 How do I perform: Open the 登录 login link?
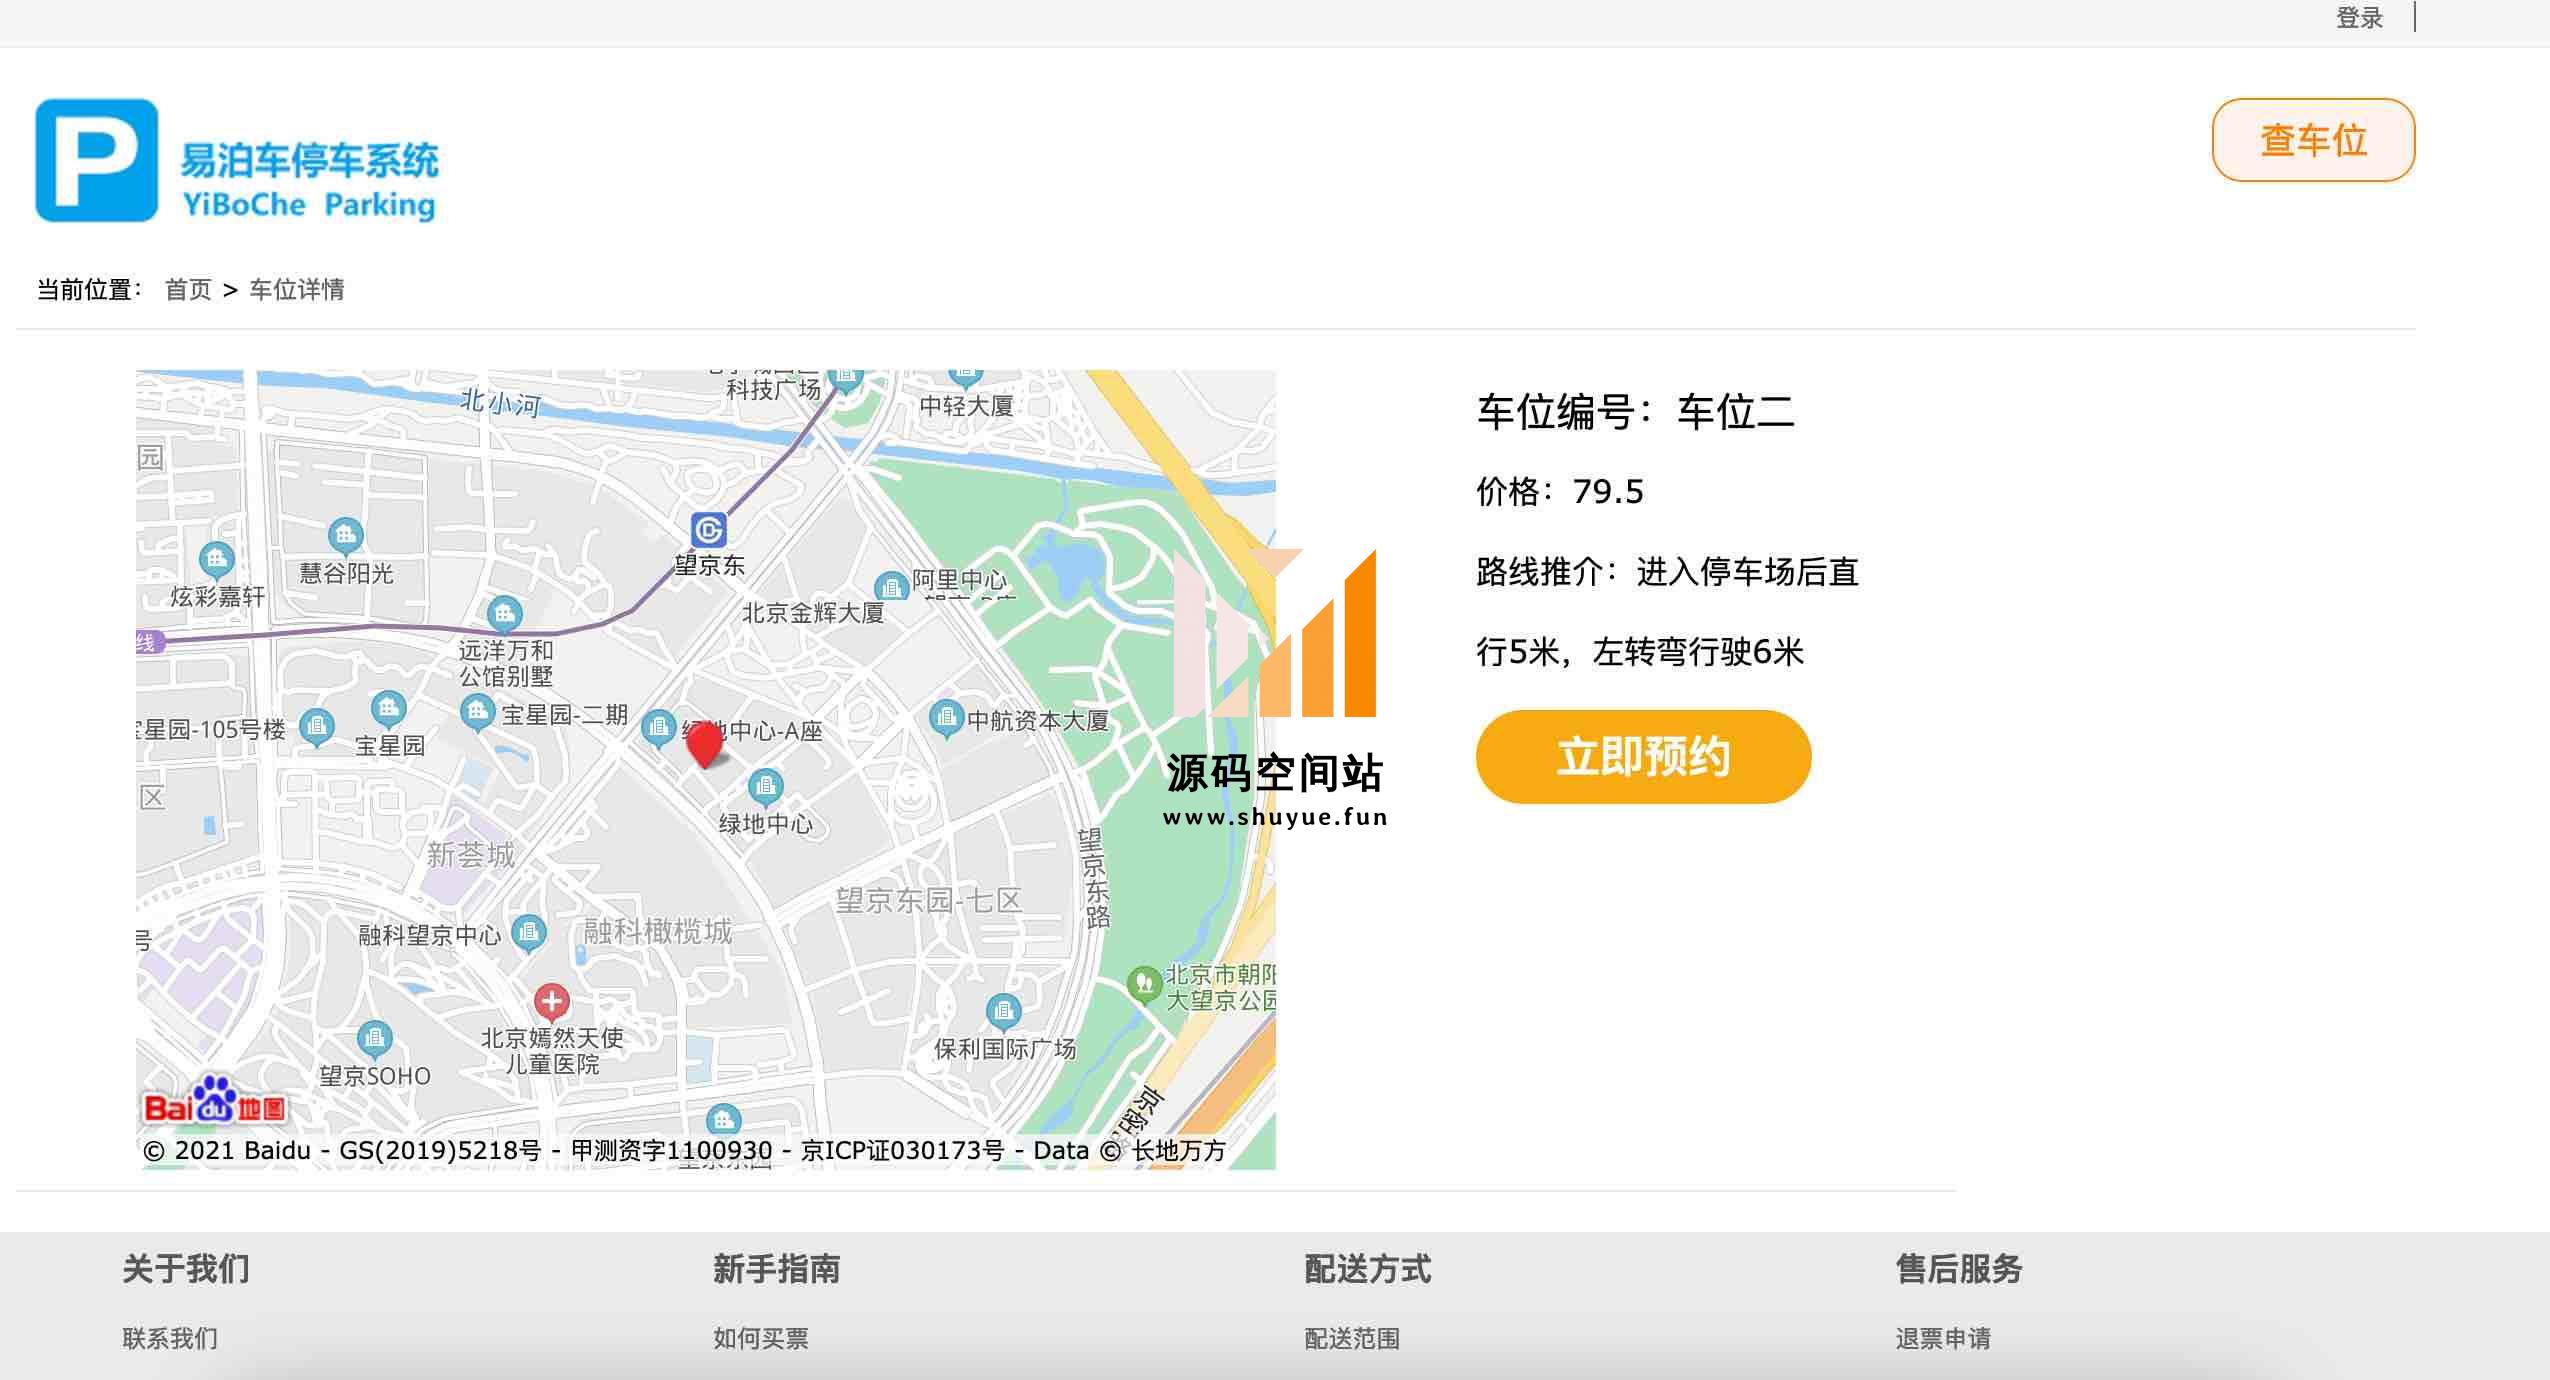coord(2359,18)
